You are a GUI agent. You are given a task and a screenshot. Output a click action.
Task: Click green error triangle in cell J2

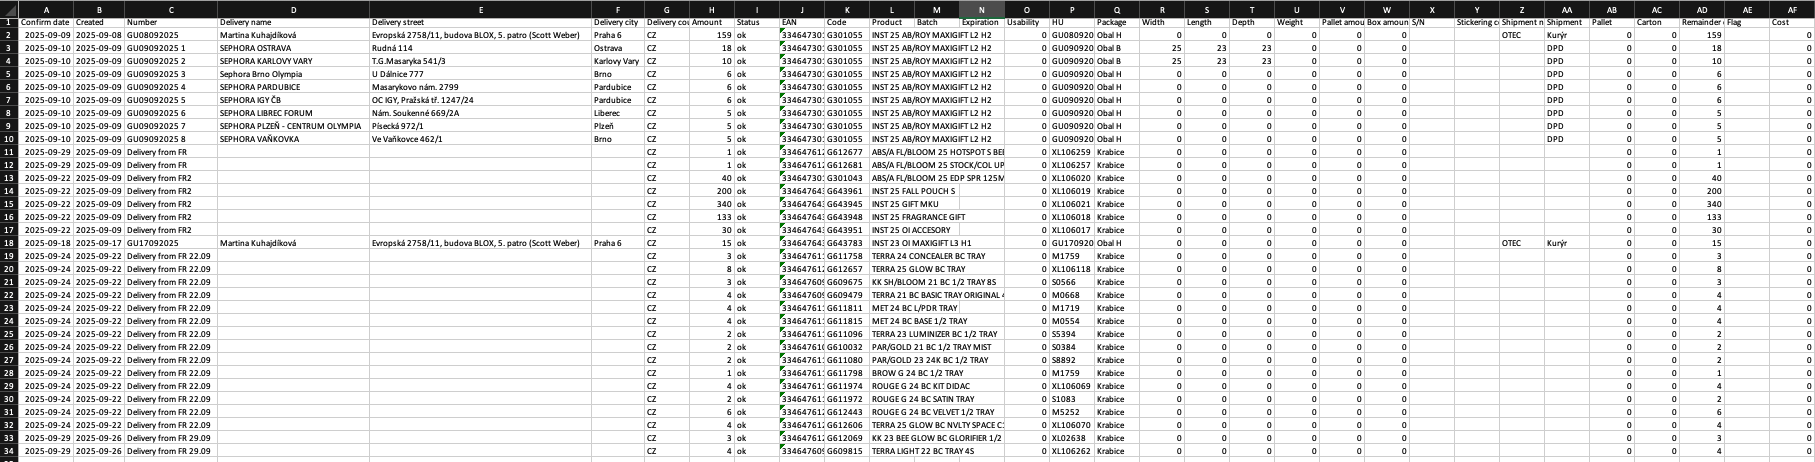click(x=782, y=31)
